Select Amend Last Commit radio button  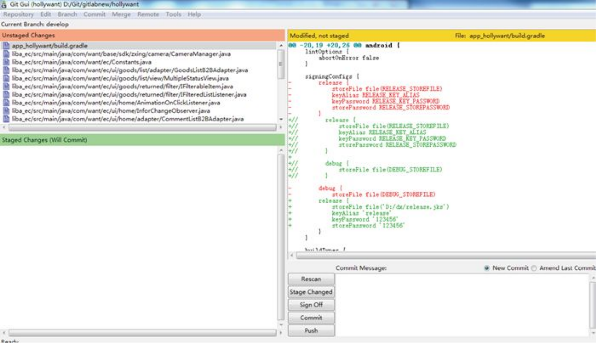[534, 268]
